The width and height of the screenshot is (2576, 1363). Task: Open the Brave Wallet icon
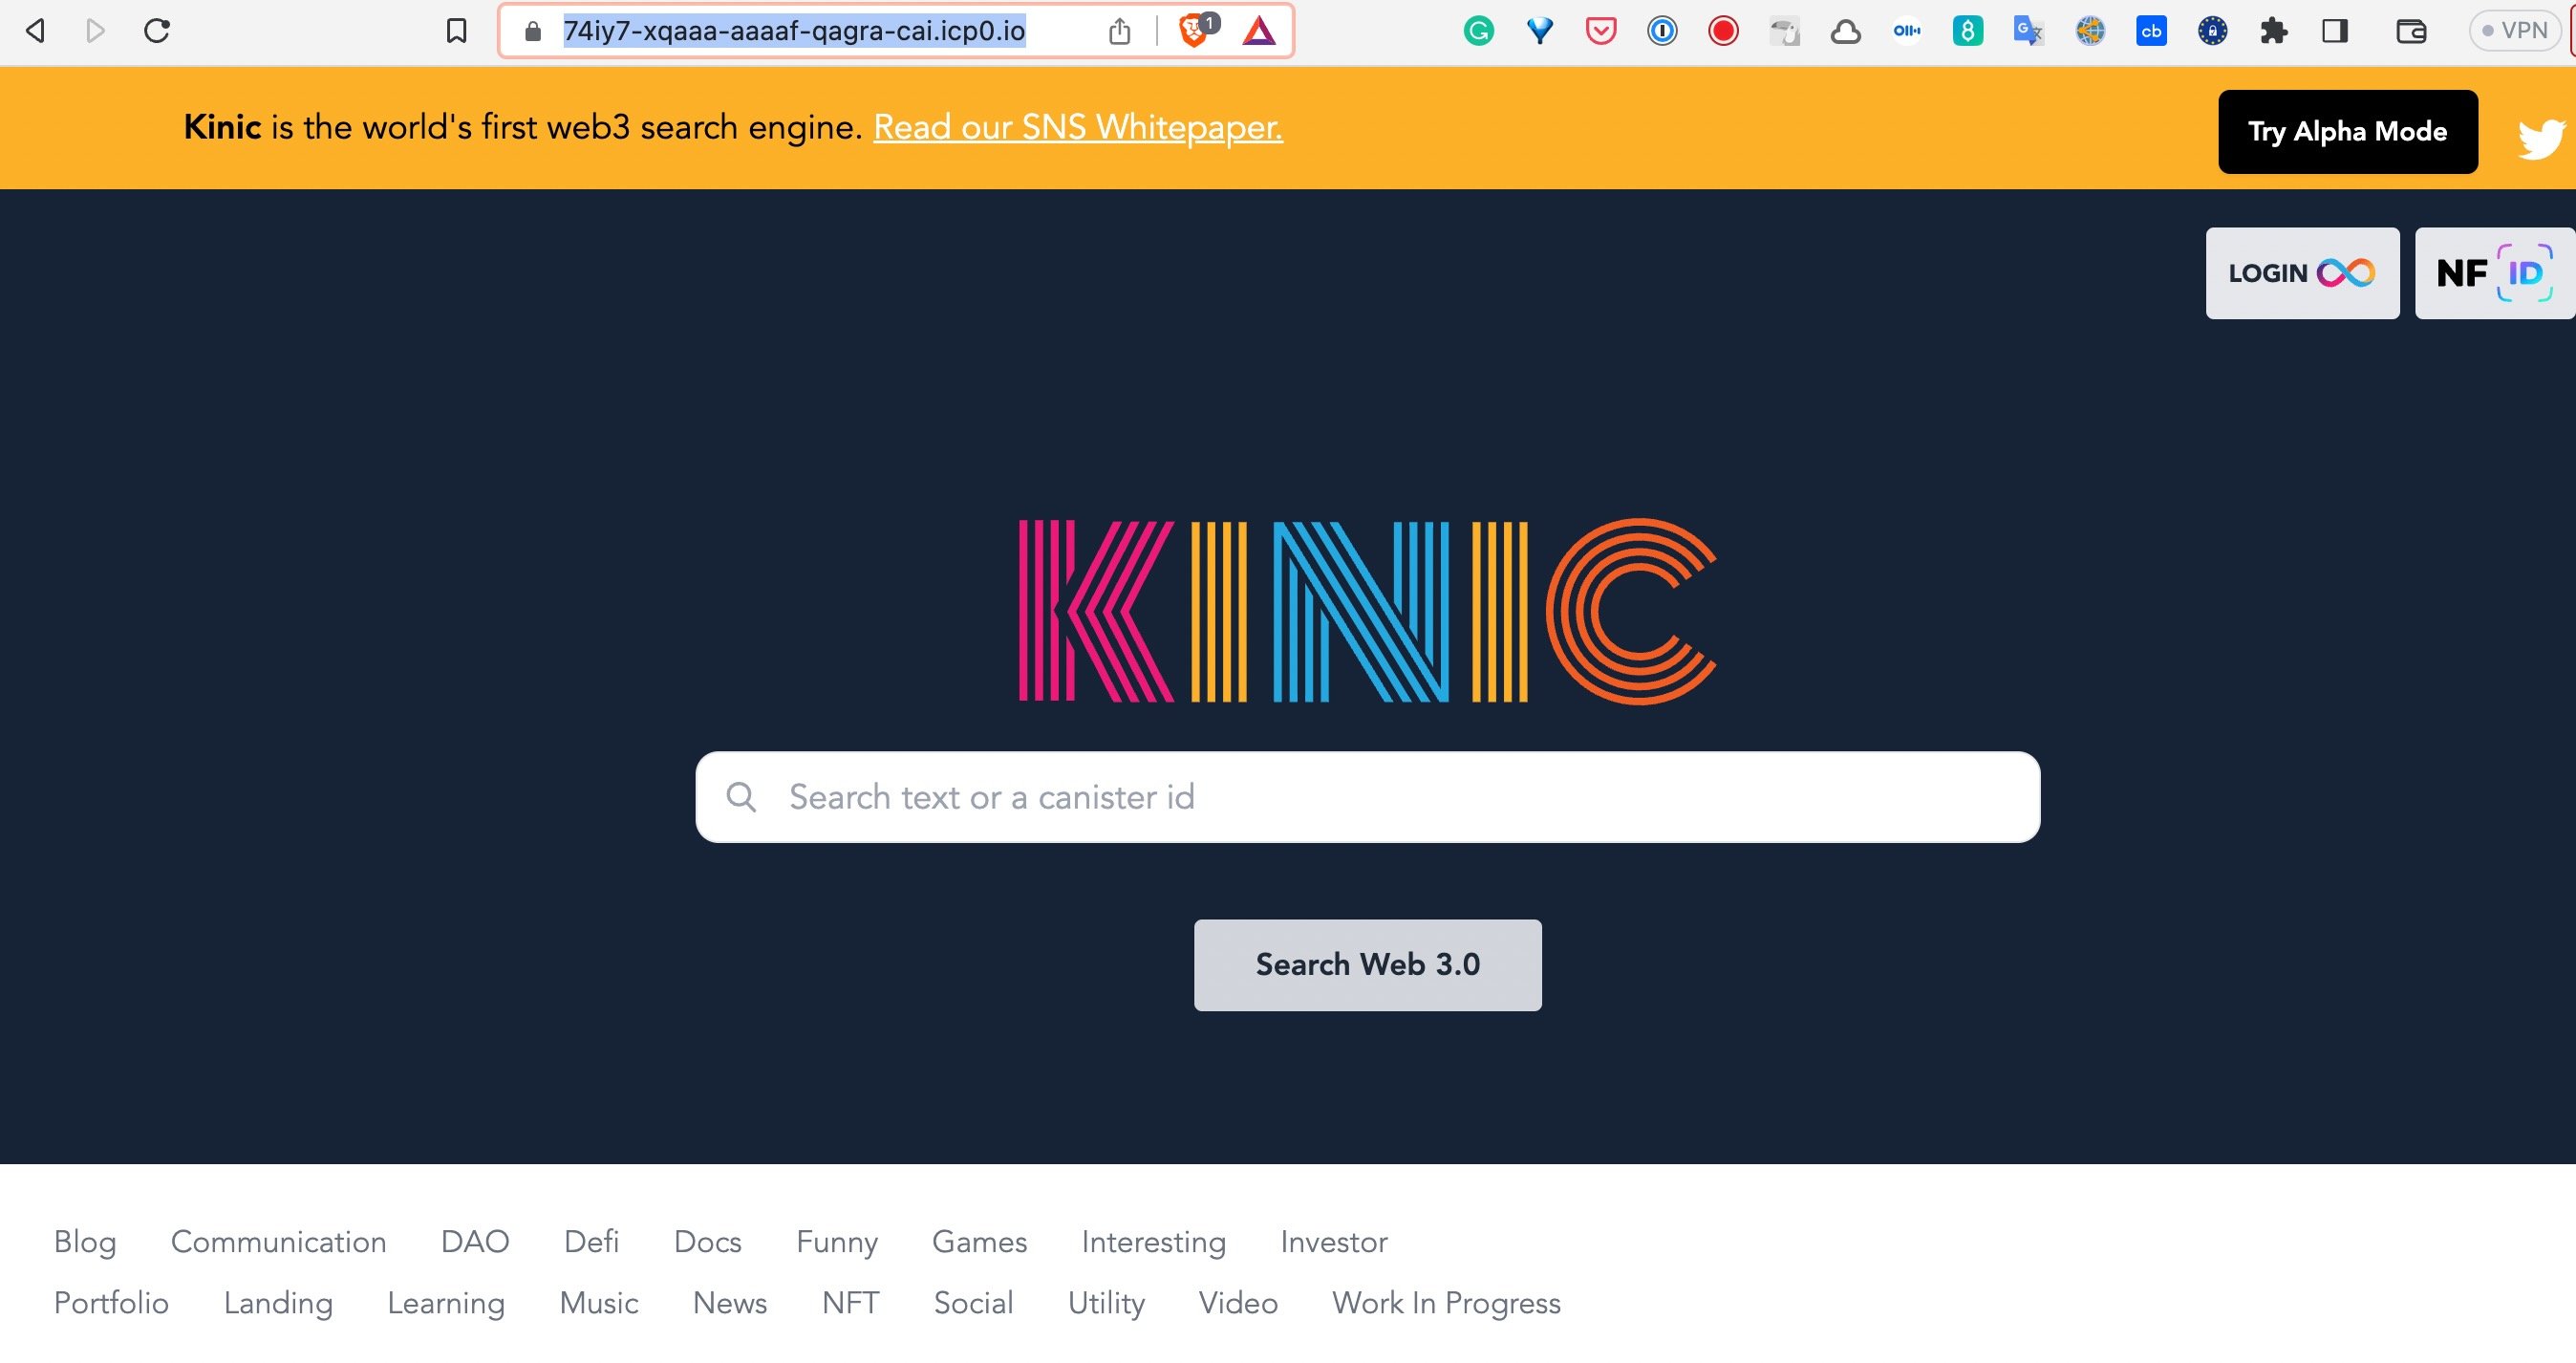click(x=2411, y=32)
